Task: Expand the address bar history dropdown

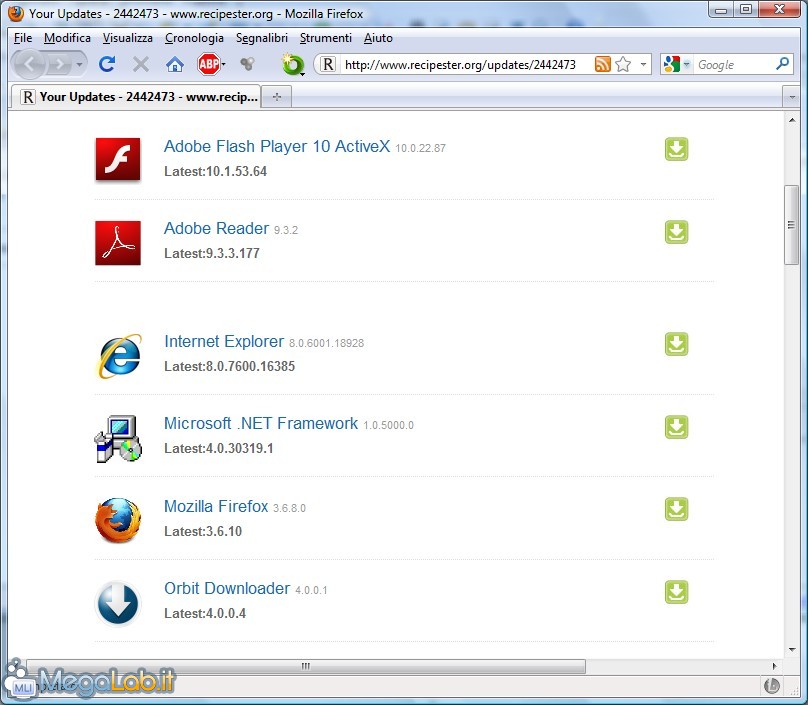Action: pos(643,64)
